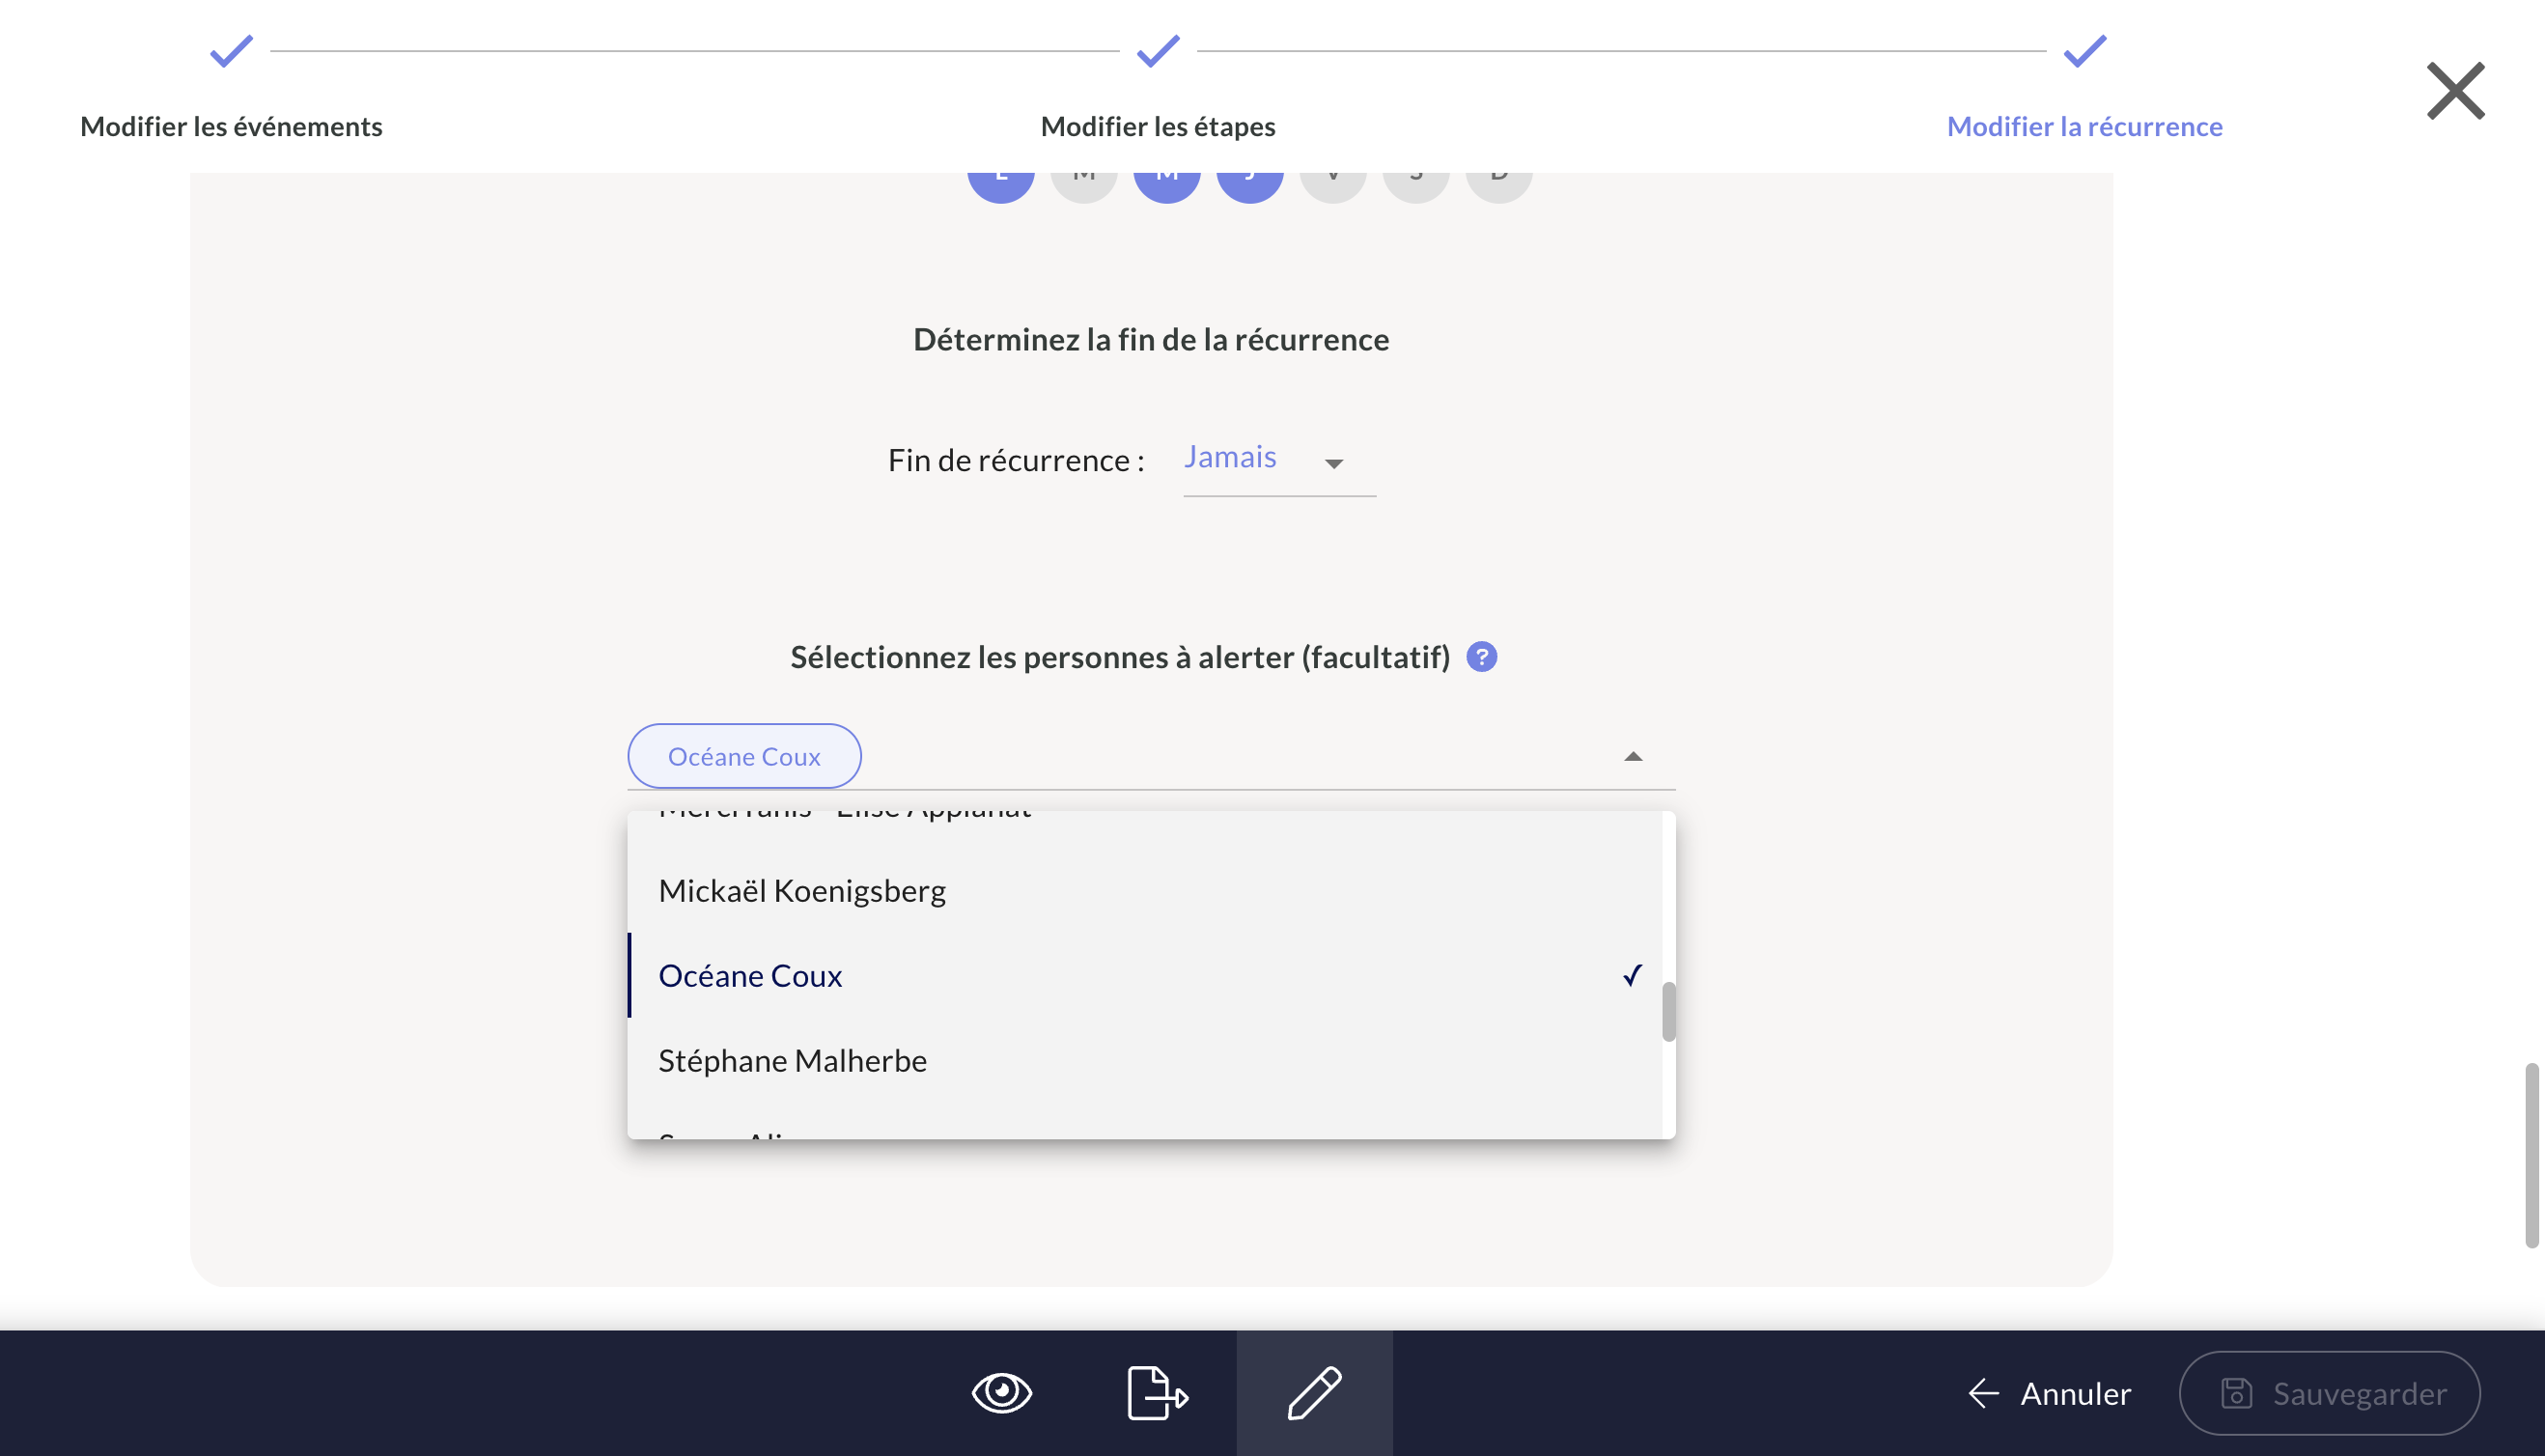Image resolution: width=2545 pixels, height=1456 pixels.
Task: Click the eye preview icon
Action: [x=1001, y=1392]
